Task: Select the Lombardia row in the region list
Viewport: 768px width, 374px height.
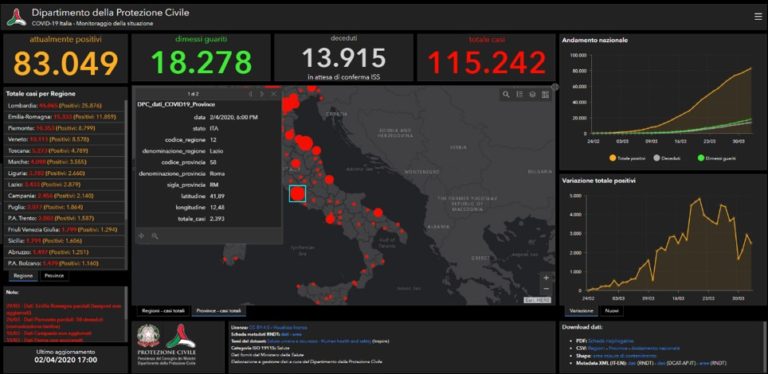Action: coord(65,105)
